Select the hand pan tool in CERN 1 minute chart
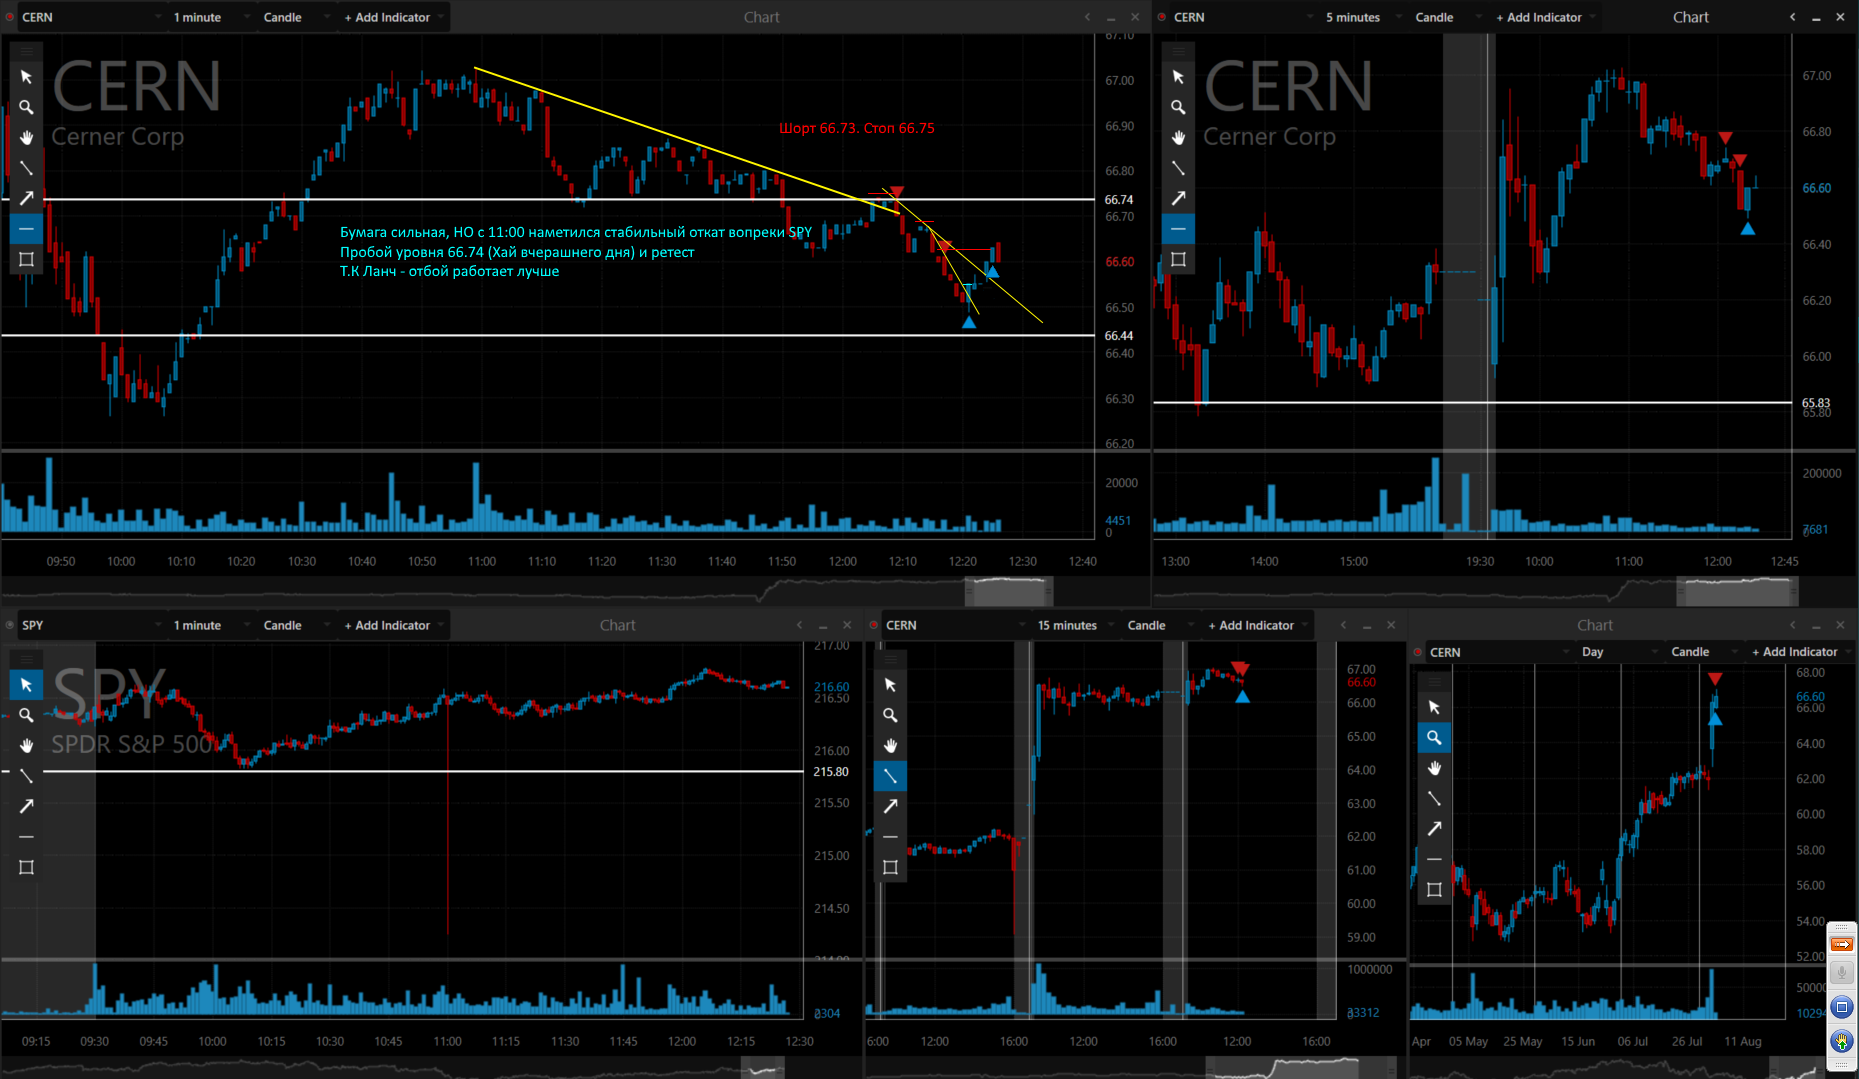 click(x=27, y=137)
